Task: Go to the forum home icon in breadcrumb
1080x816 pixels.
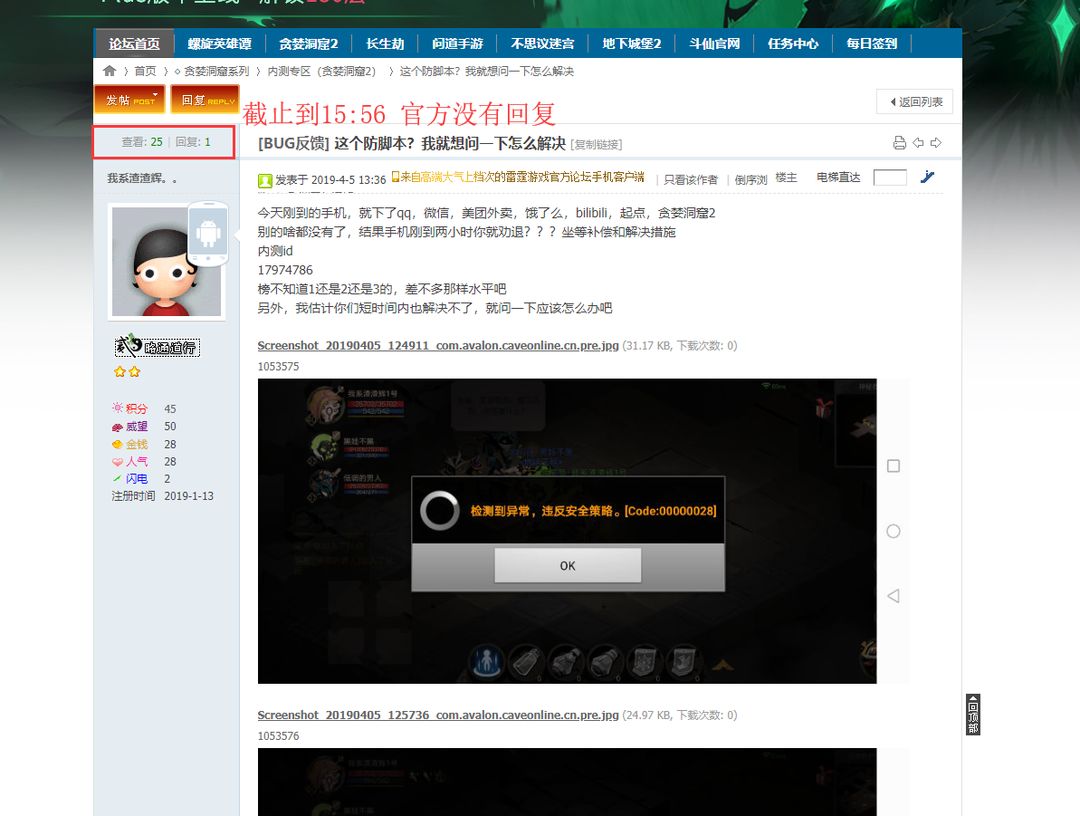Action: 110,71
